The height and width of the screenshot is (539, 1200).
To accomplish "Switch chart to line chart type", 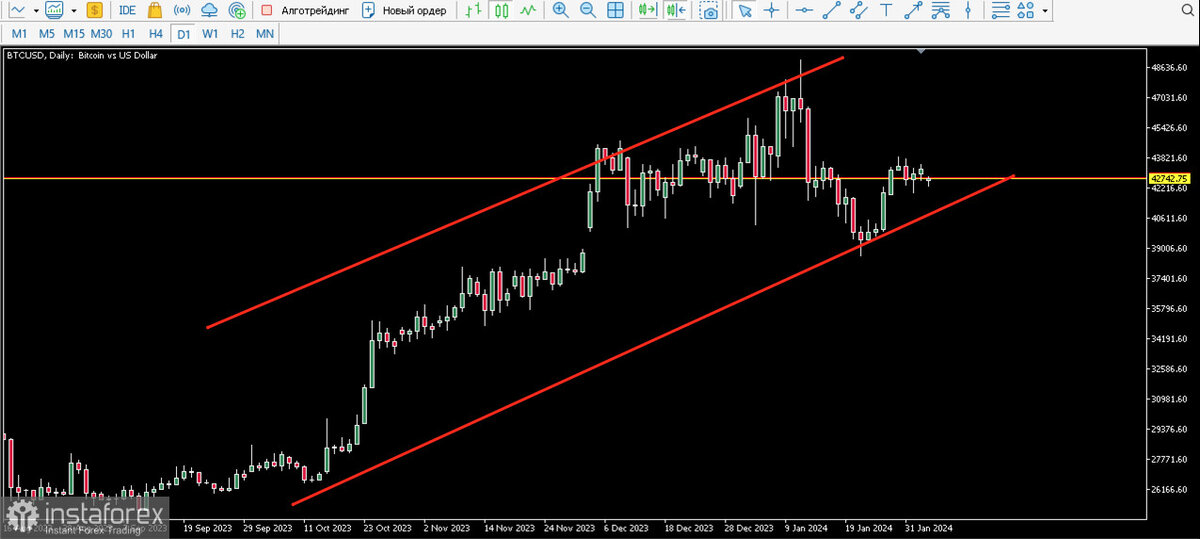I will click(x=526, y=10).
